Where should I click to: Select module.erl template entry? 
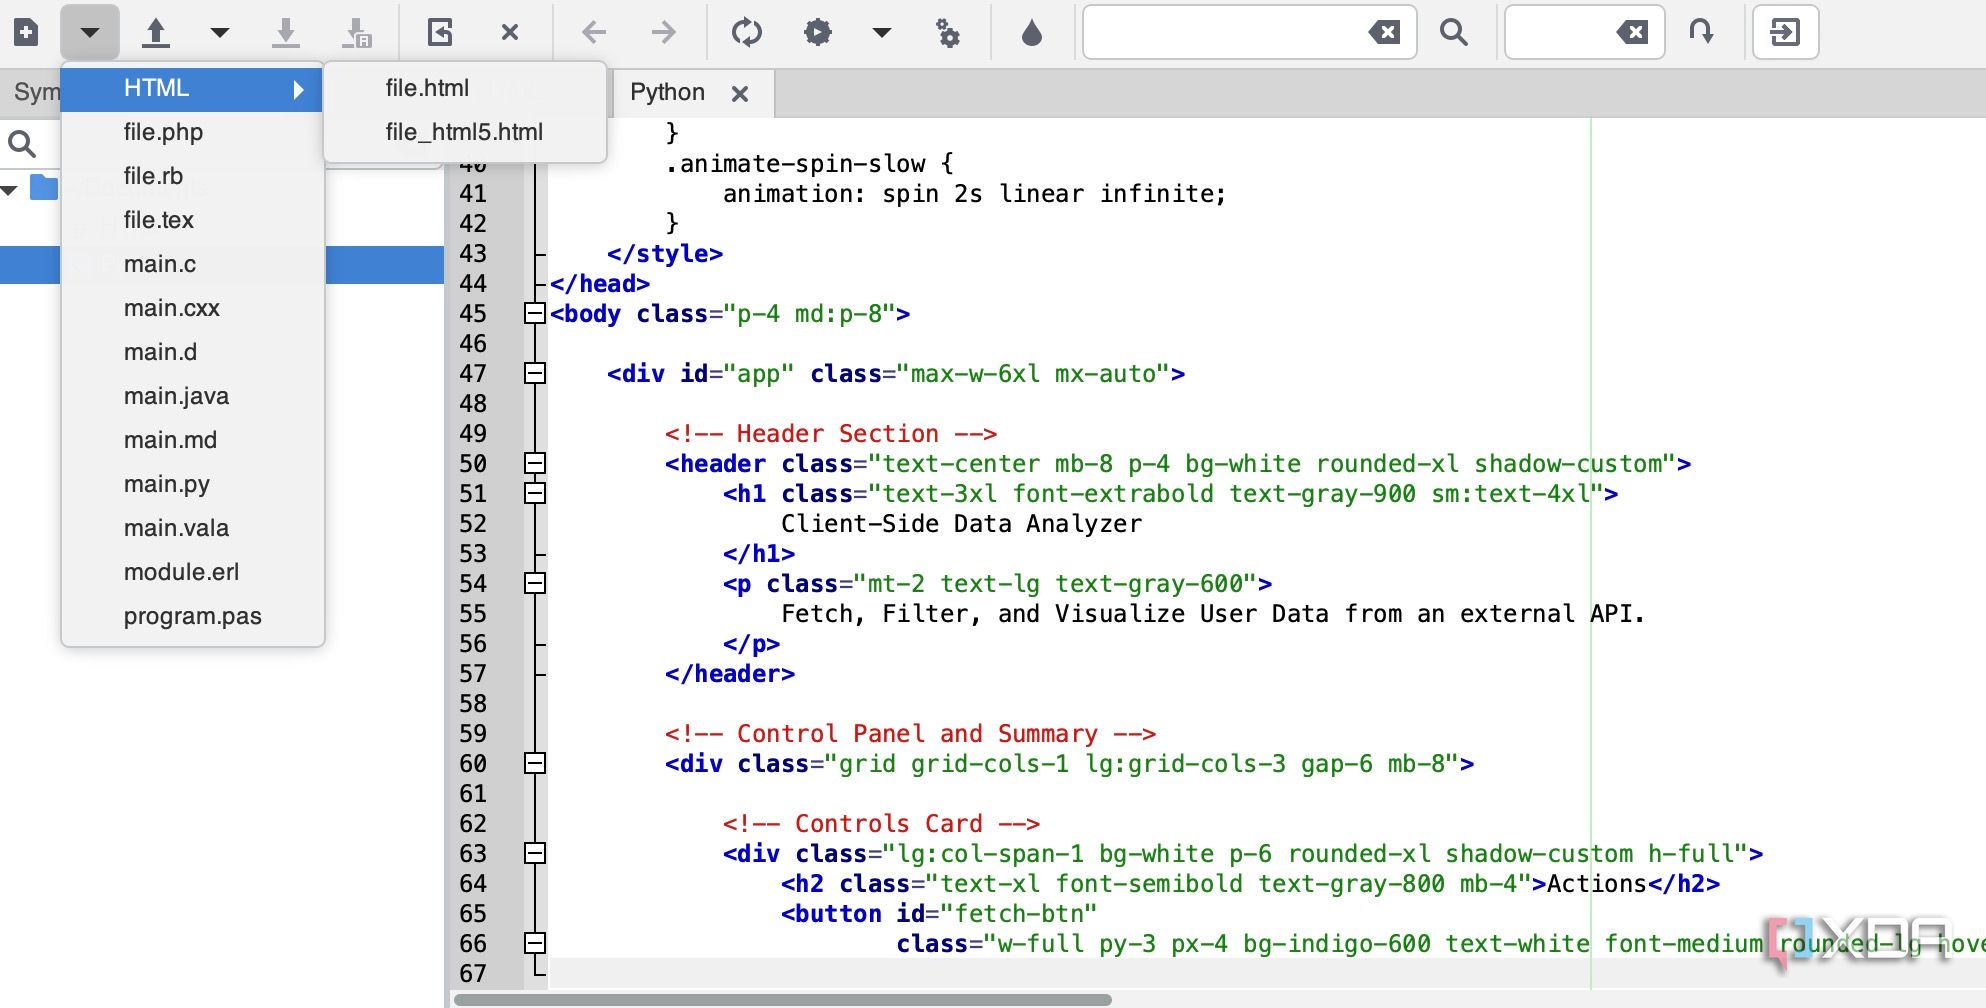click(x=192, y=572)
